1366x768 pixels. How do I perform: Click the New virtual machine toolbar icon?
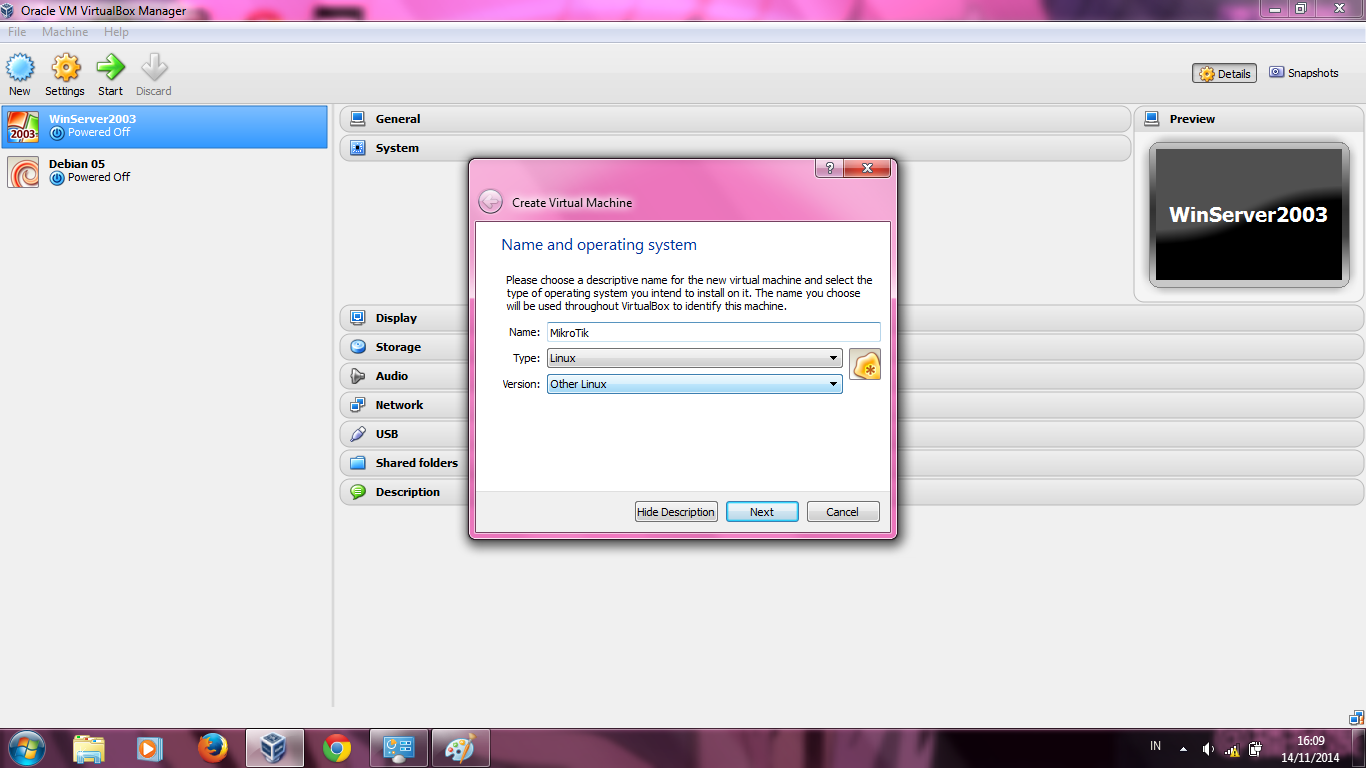20,68
